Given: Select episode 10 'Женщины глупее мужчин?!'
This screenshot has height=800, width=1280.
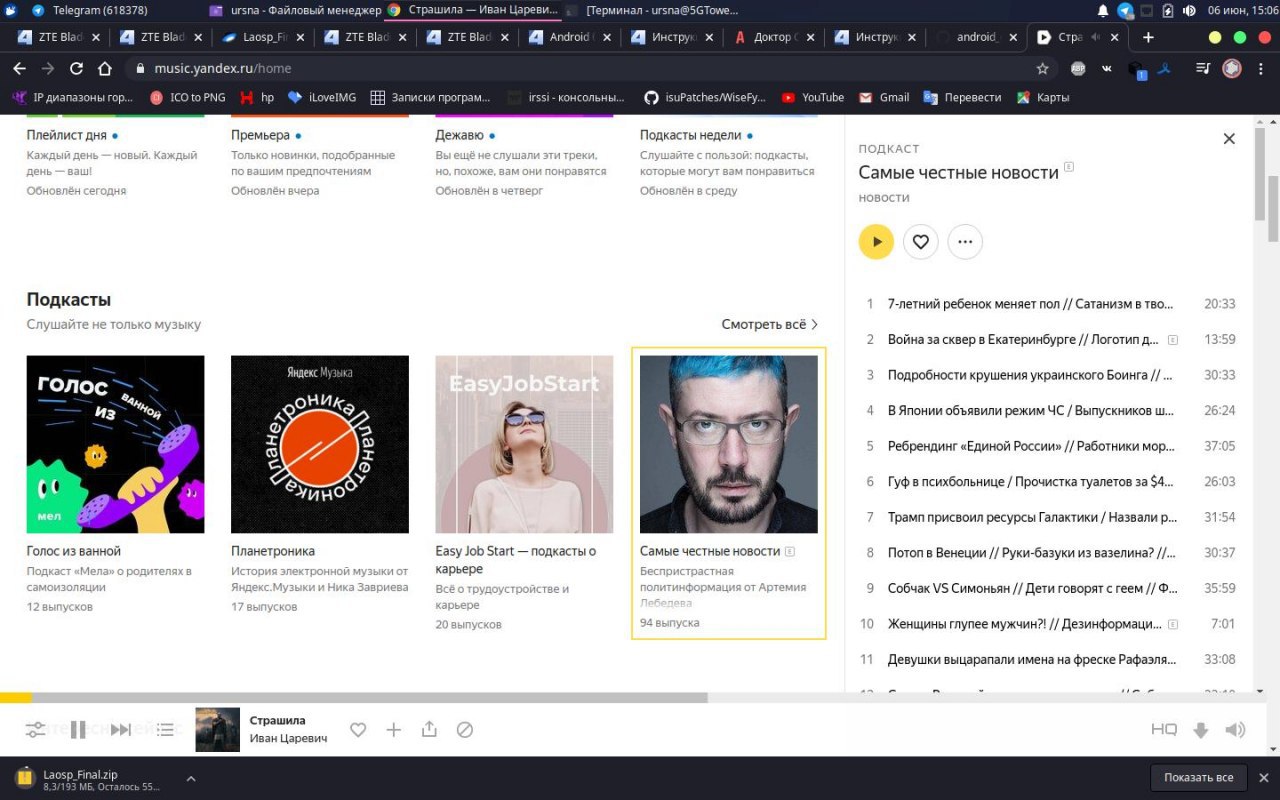Looking at the screenshot, I should click(x=1049, y=623).
